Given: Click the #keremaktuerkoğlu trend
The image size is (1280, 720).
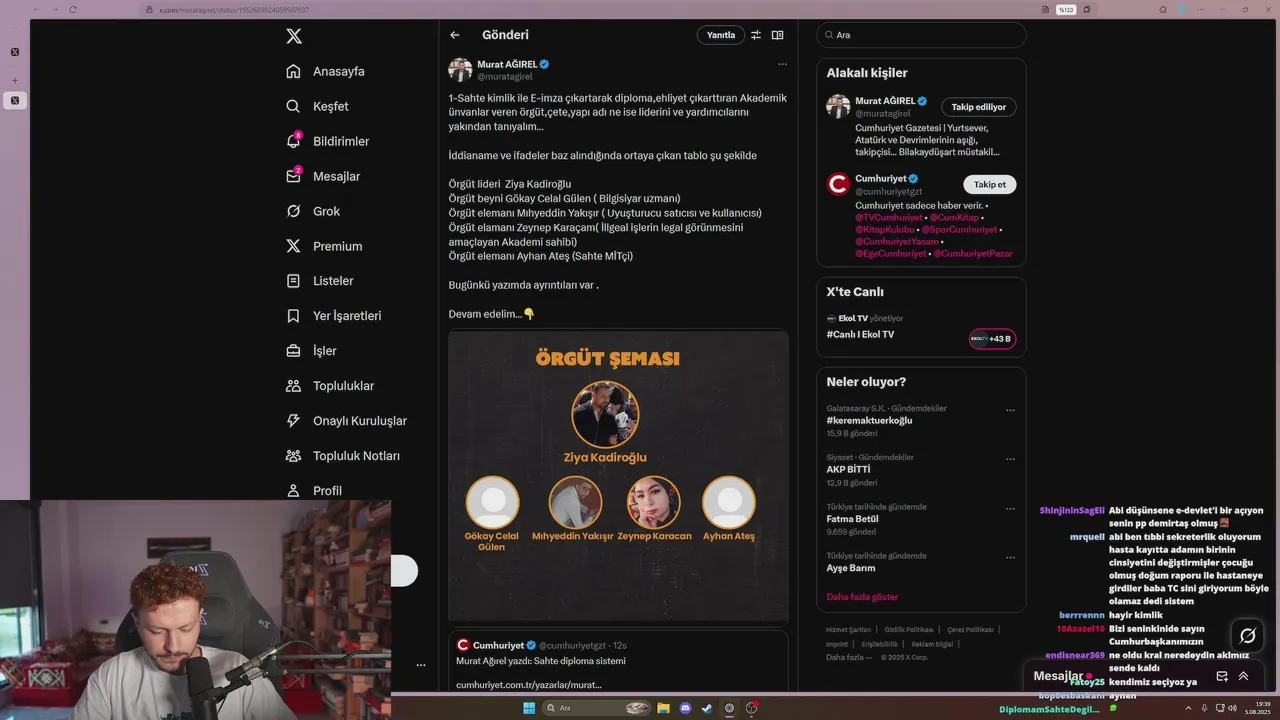Looking at the screenshot, I should 869,421.
